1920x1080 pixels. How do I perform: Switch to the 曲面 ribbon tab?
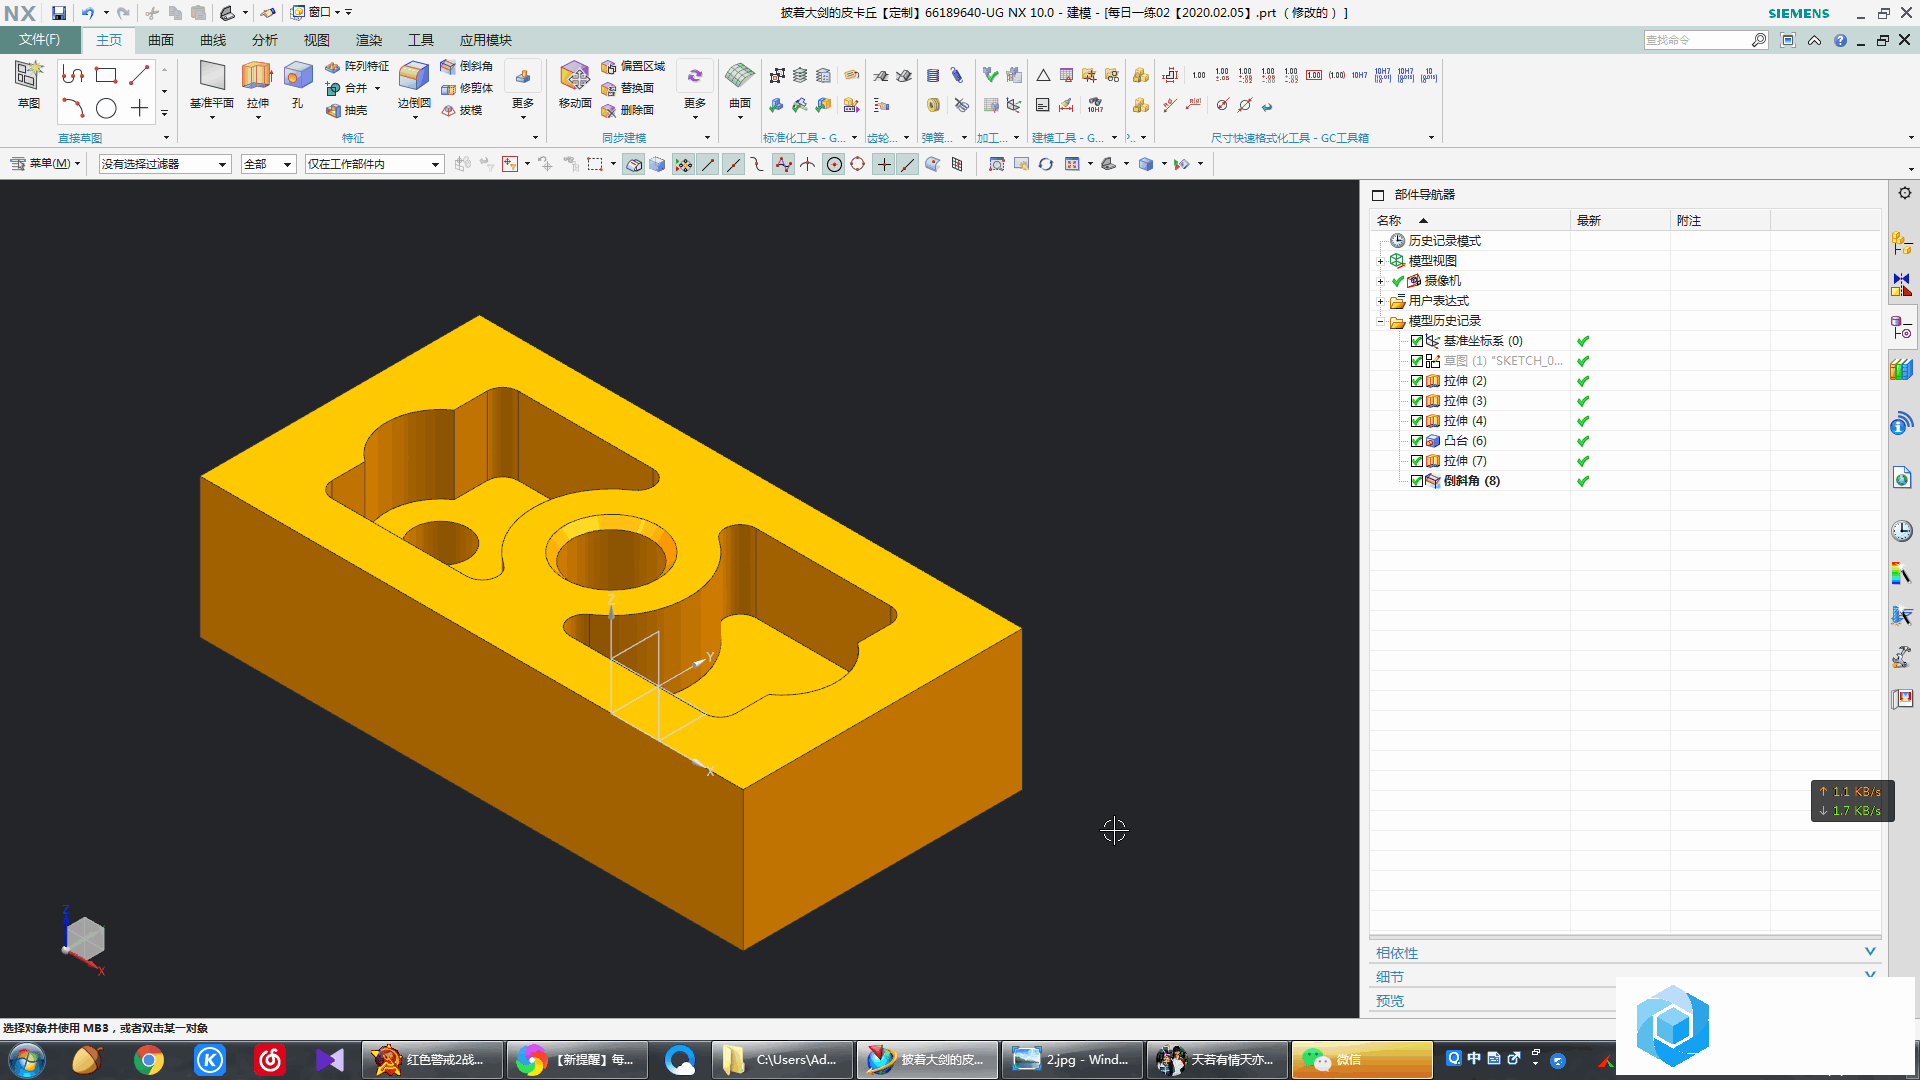161,40
